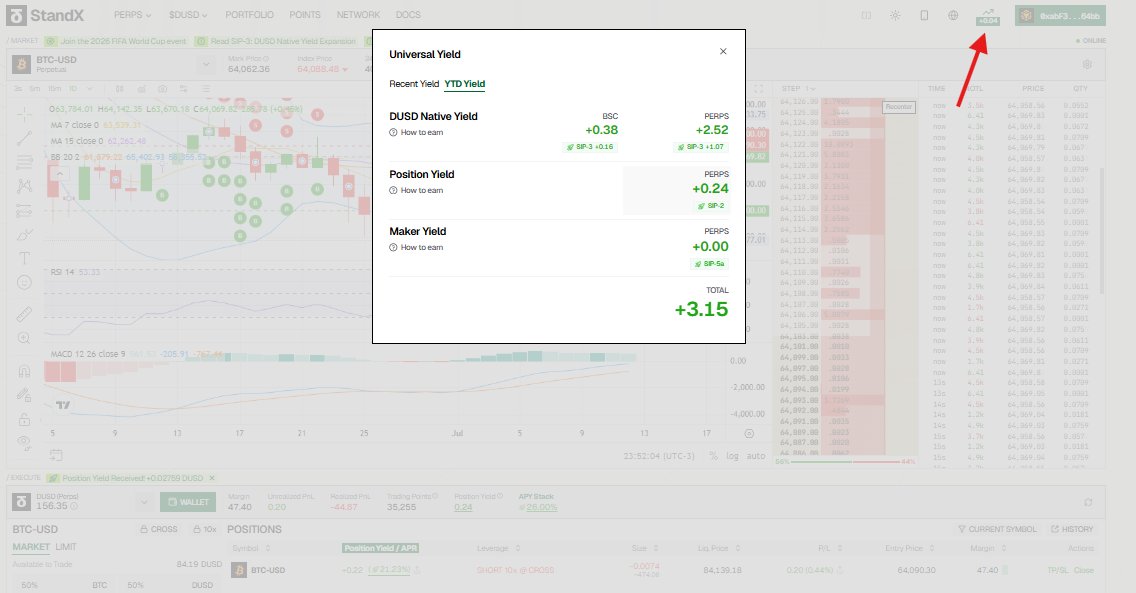Image resolution: width=1136 pixels, height=593 pixels.
Task: Select the forecast and measurement tool
Action: click(x=24, y=211)
